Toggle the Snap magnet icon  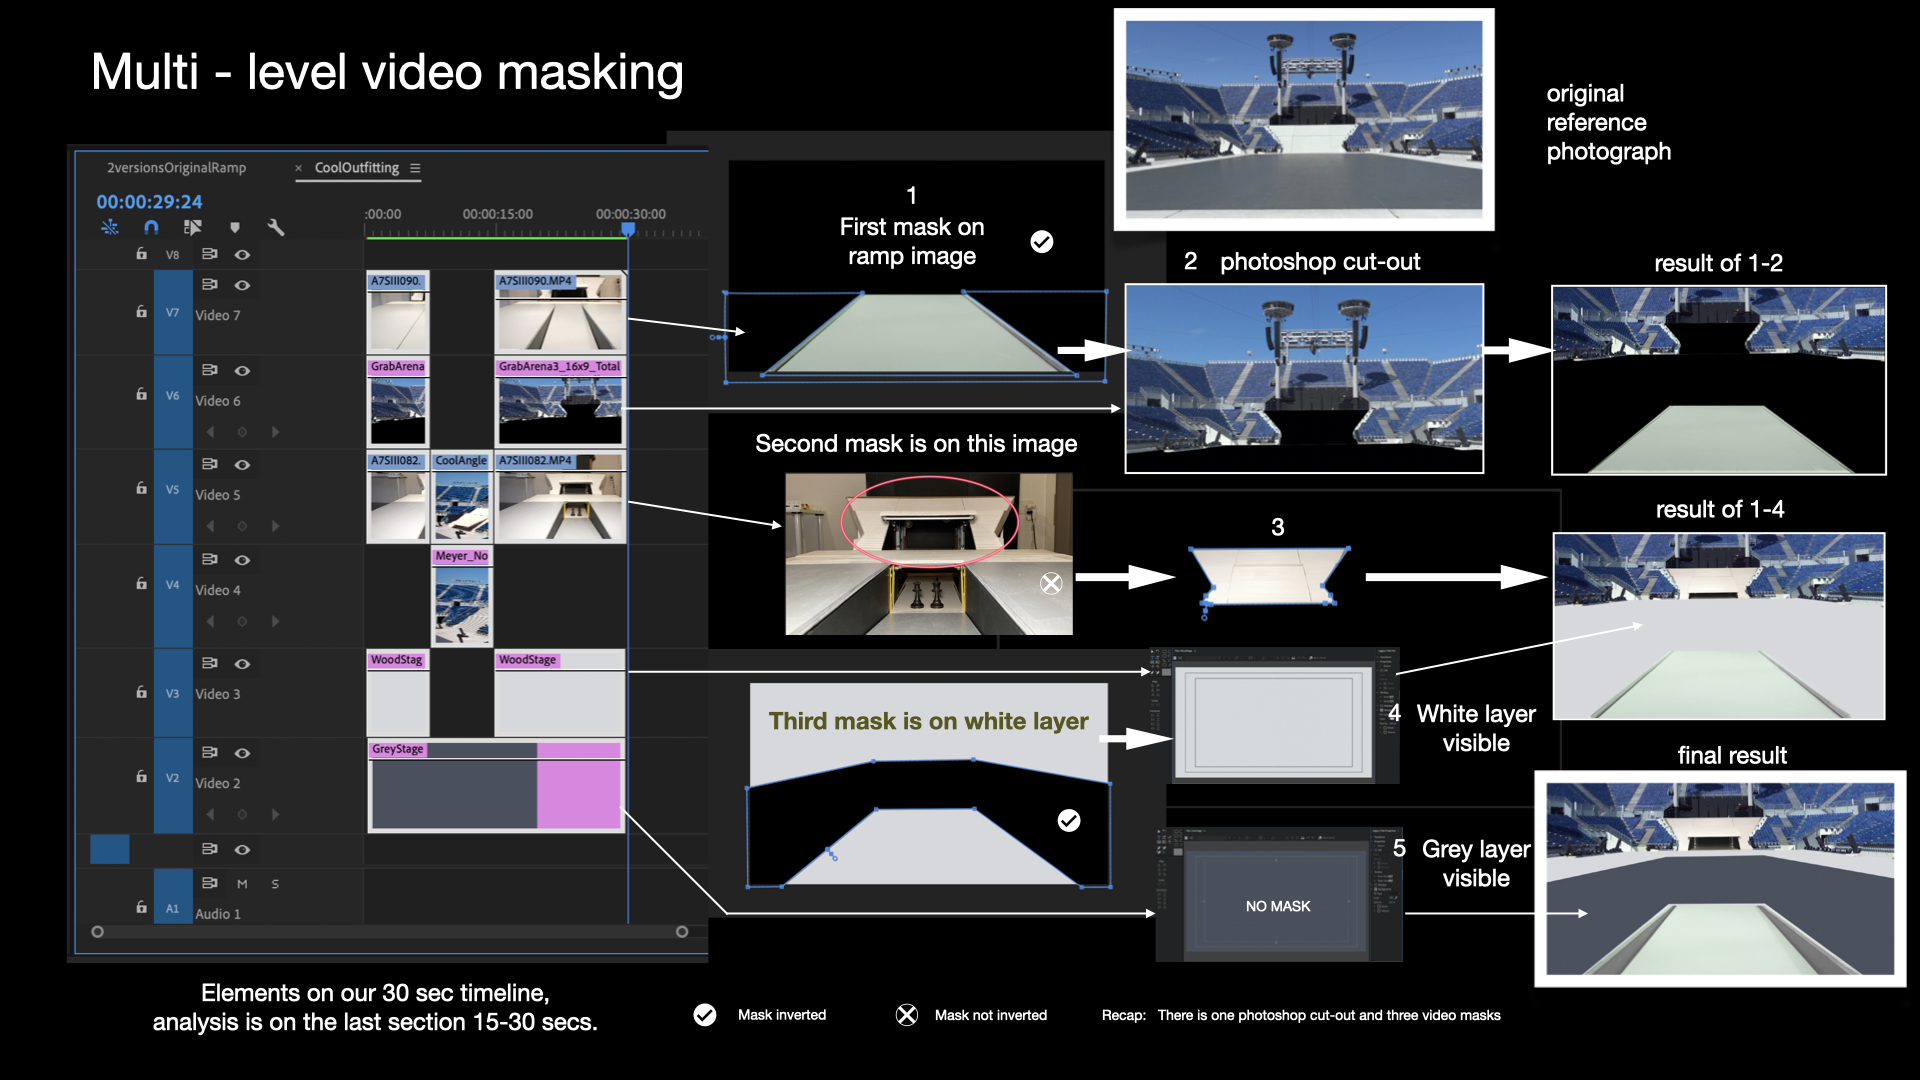tap(151, 228)
